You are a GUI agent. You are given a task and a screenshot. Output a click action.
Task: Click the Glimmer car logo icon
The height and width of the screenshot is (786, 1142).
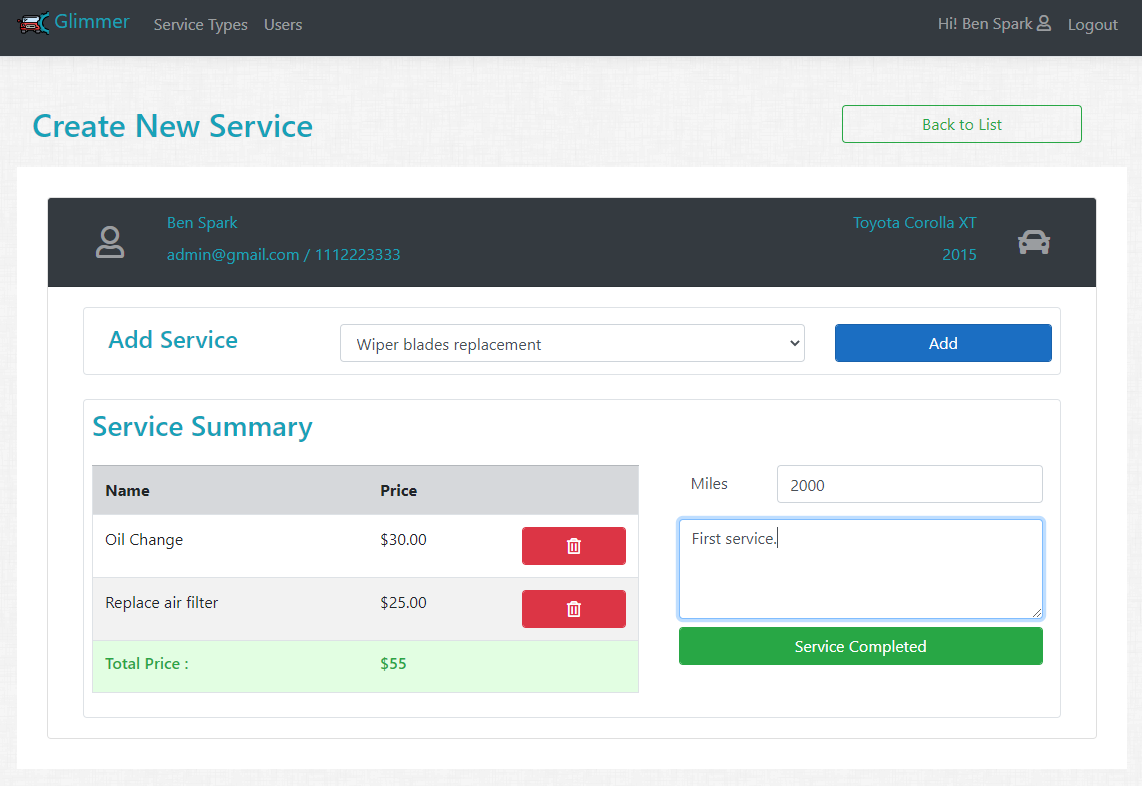point(34,22)
